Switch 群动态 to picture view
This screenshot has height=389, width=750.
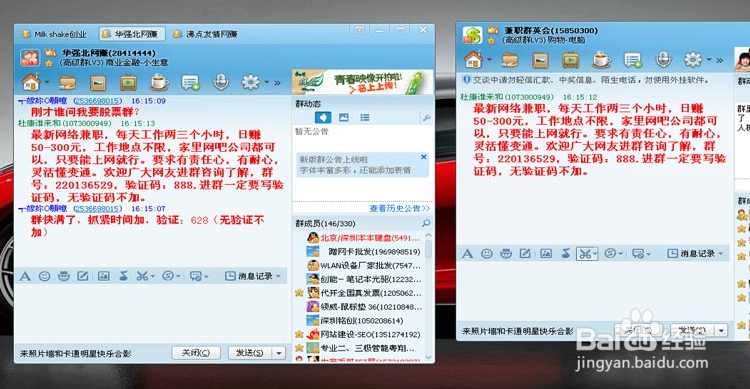[344, 117]
